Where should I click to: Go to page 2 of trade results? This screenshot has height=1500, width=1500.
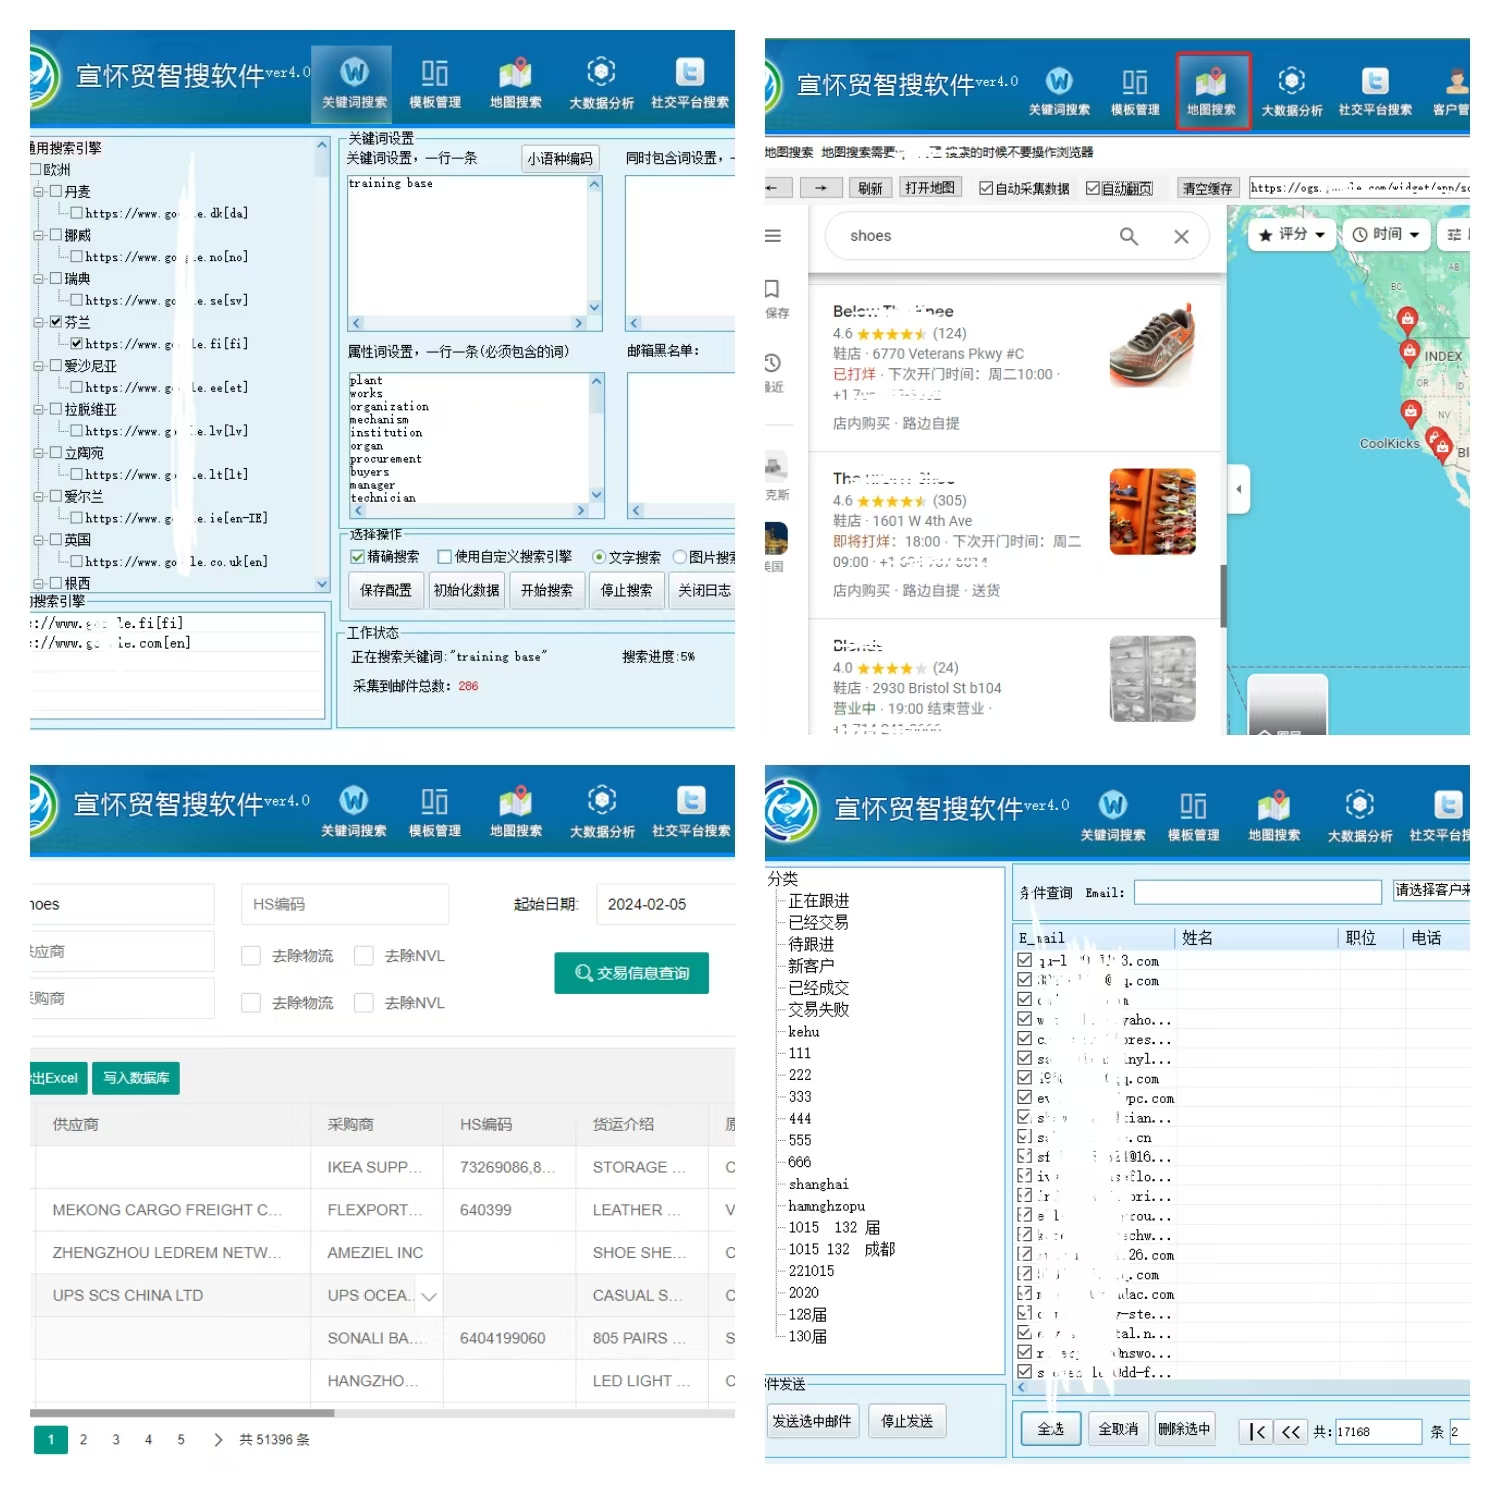coord(83,1440)
